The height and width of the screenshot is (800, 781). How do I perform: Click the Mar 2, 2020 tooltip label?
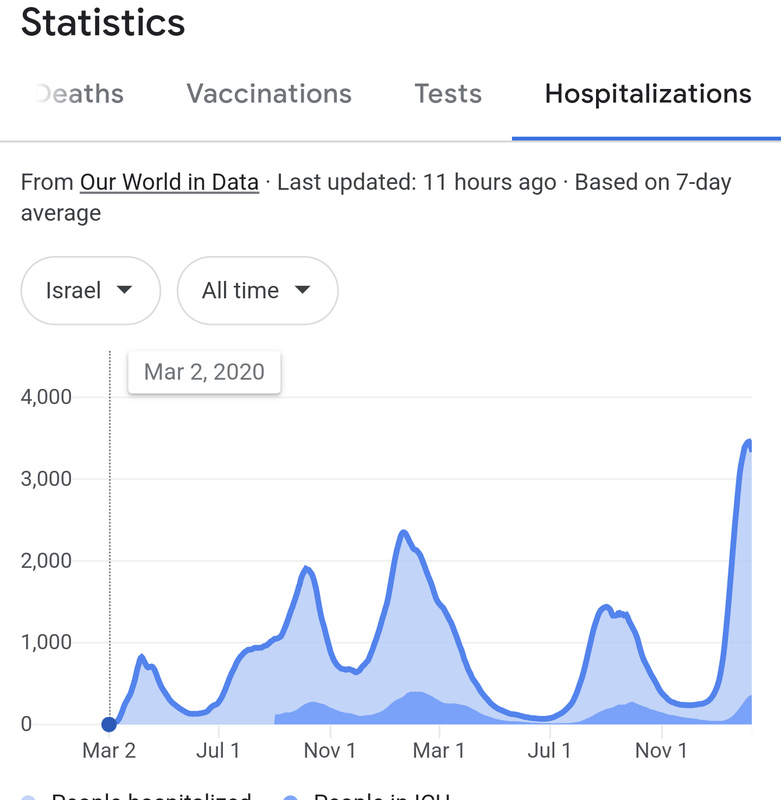[204, 372]
